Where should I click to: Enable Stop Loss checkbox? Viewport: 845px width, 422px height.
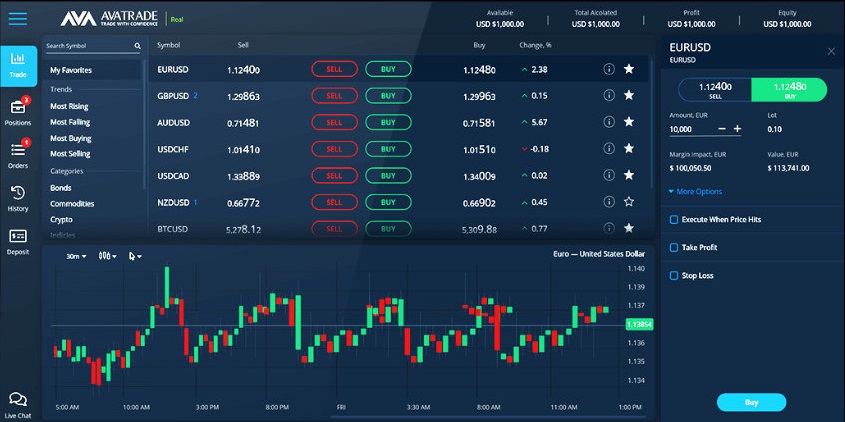pyautogui.click(x=674, y=275)
